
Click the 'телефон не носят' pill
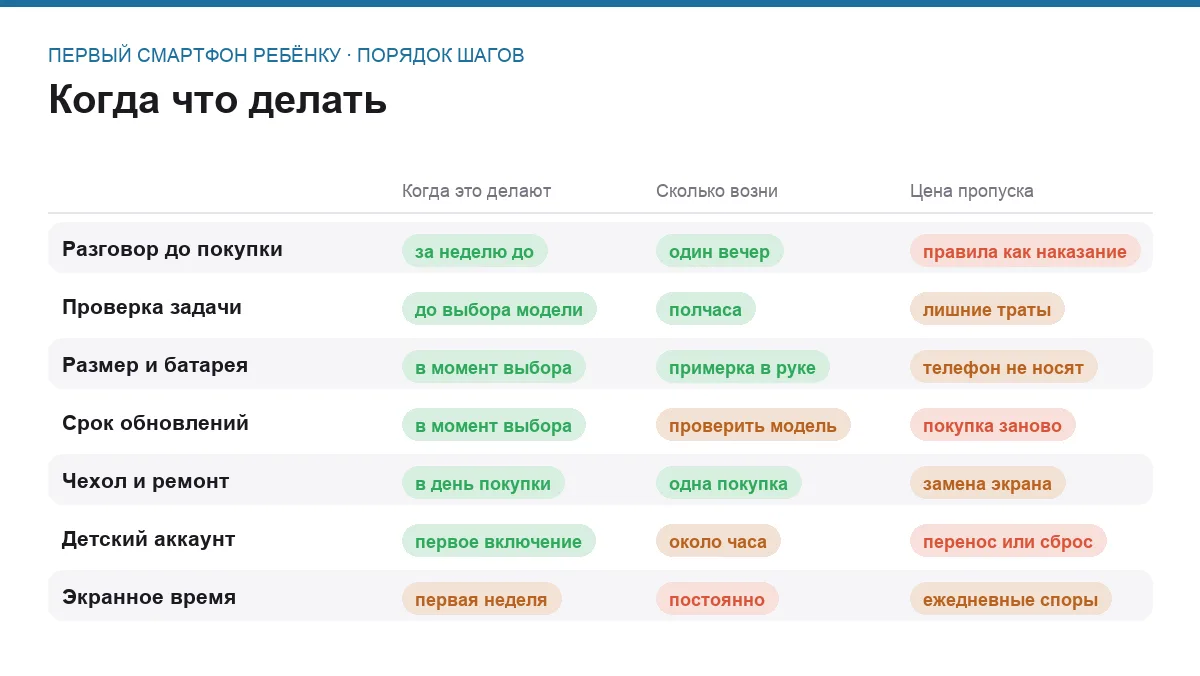click(x=1004, y=367)
